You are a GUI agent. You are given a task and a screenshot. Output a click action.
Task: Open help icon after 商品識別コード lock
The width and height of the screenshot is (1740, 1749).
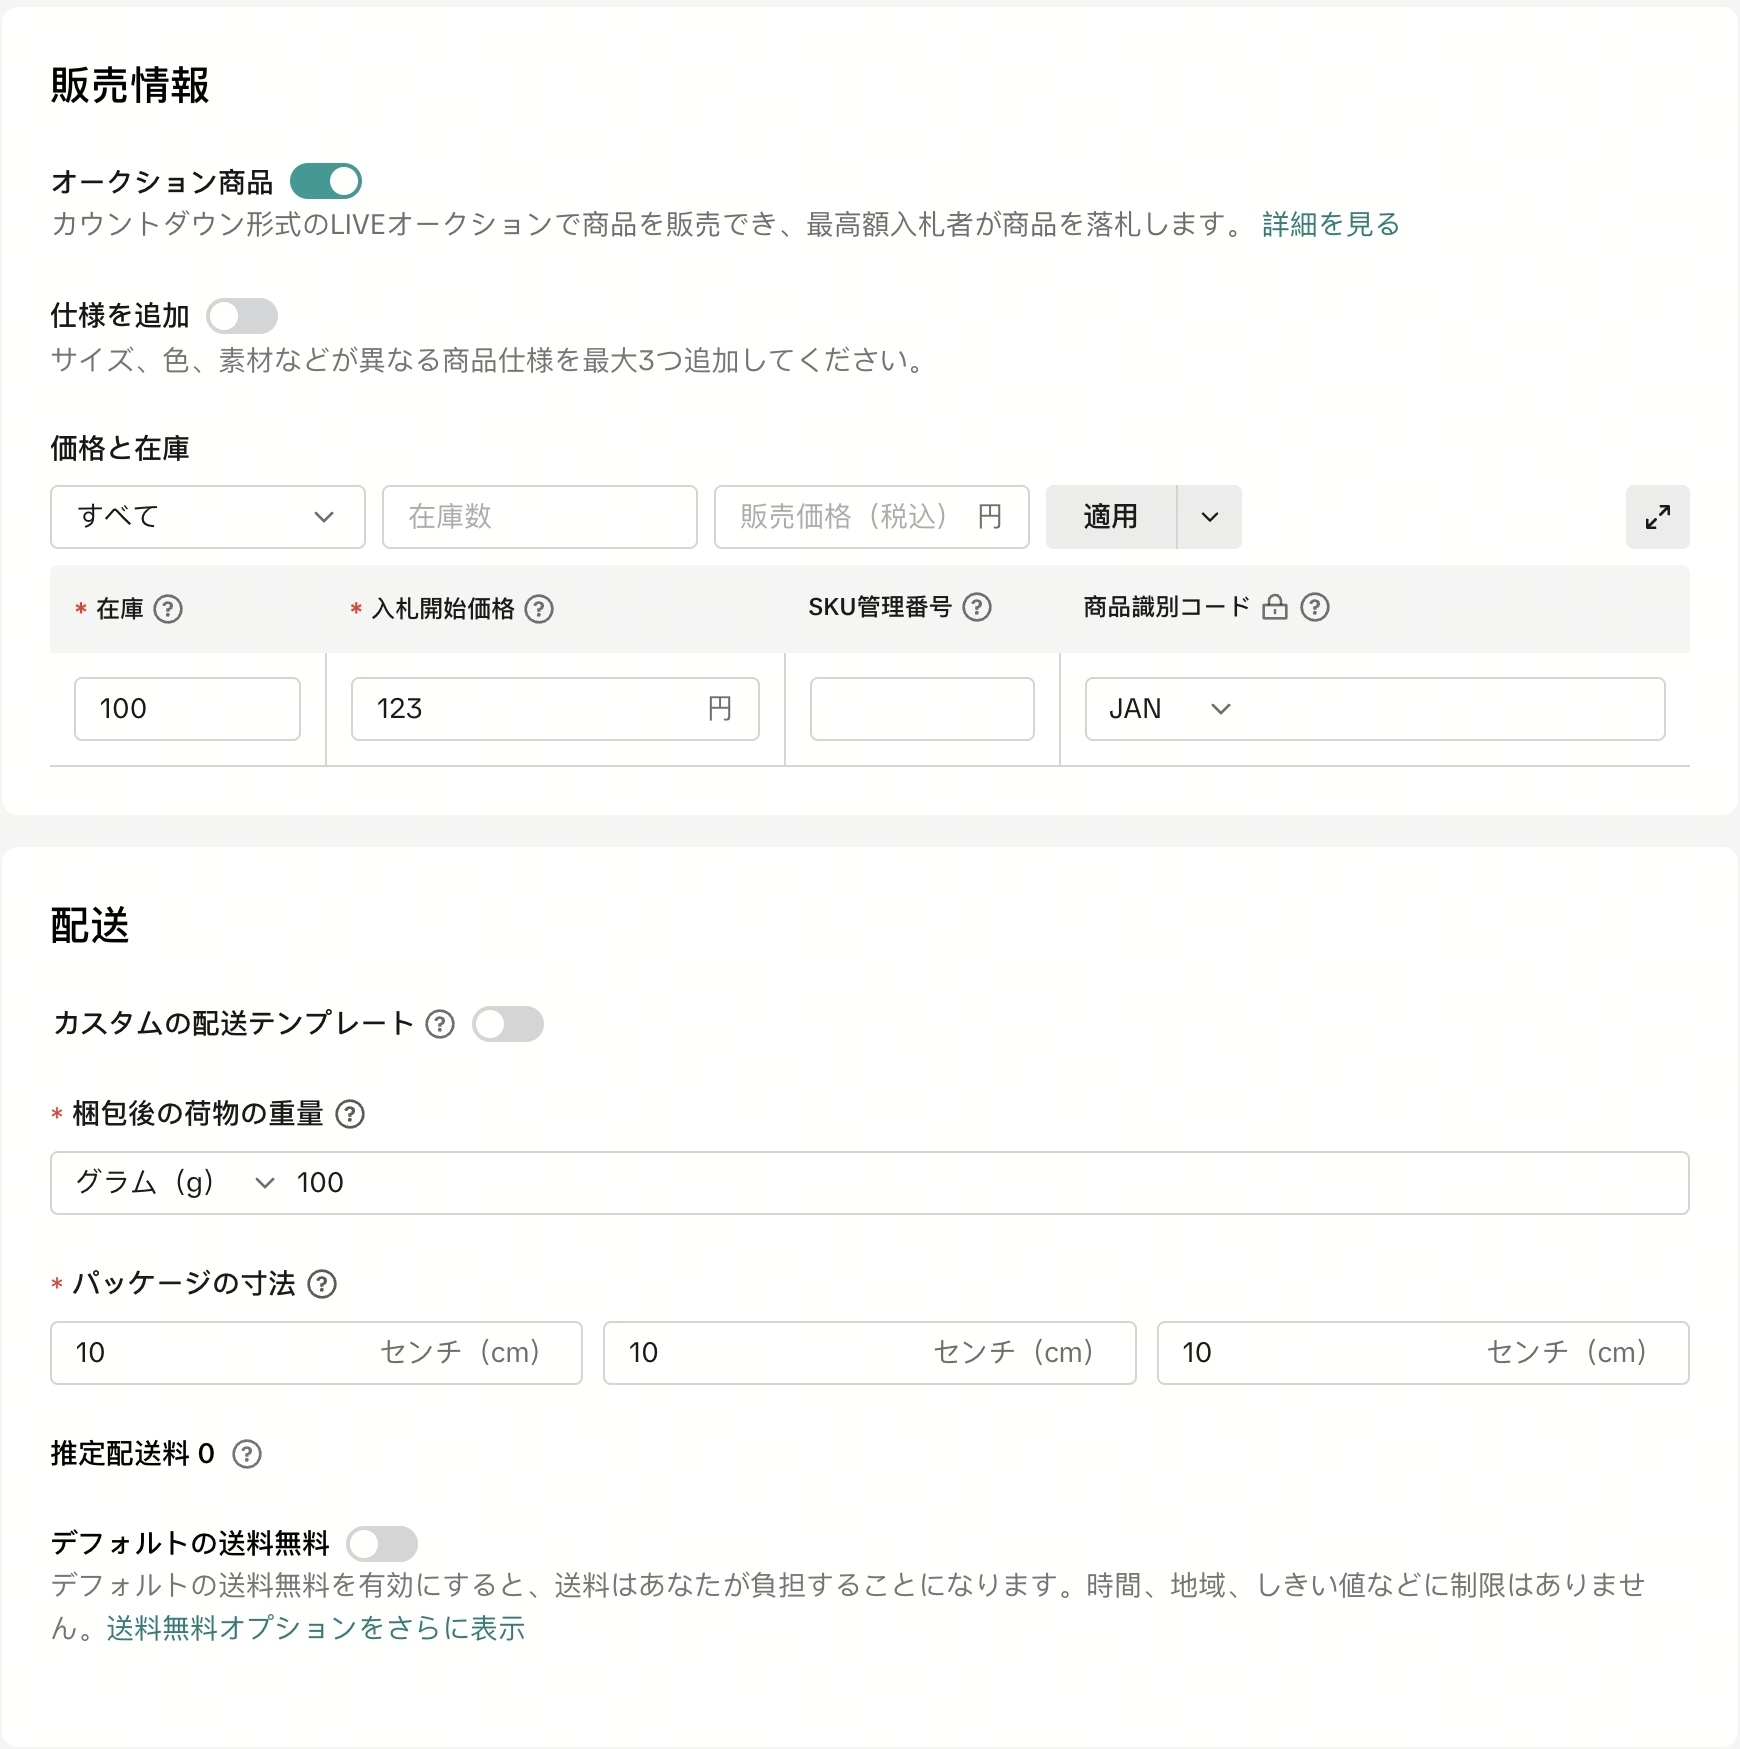pyautogui.click(x=1315, y=606)
